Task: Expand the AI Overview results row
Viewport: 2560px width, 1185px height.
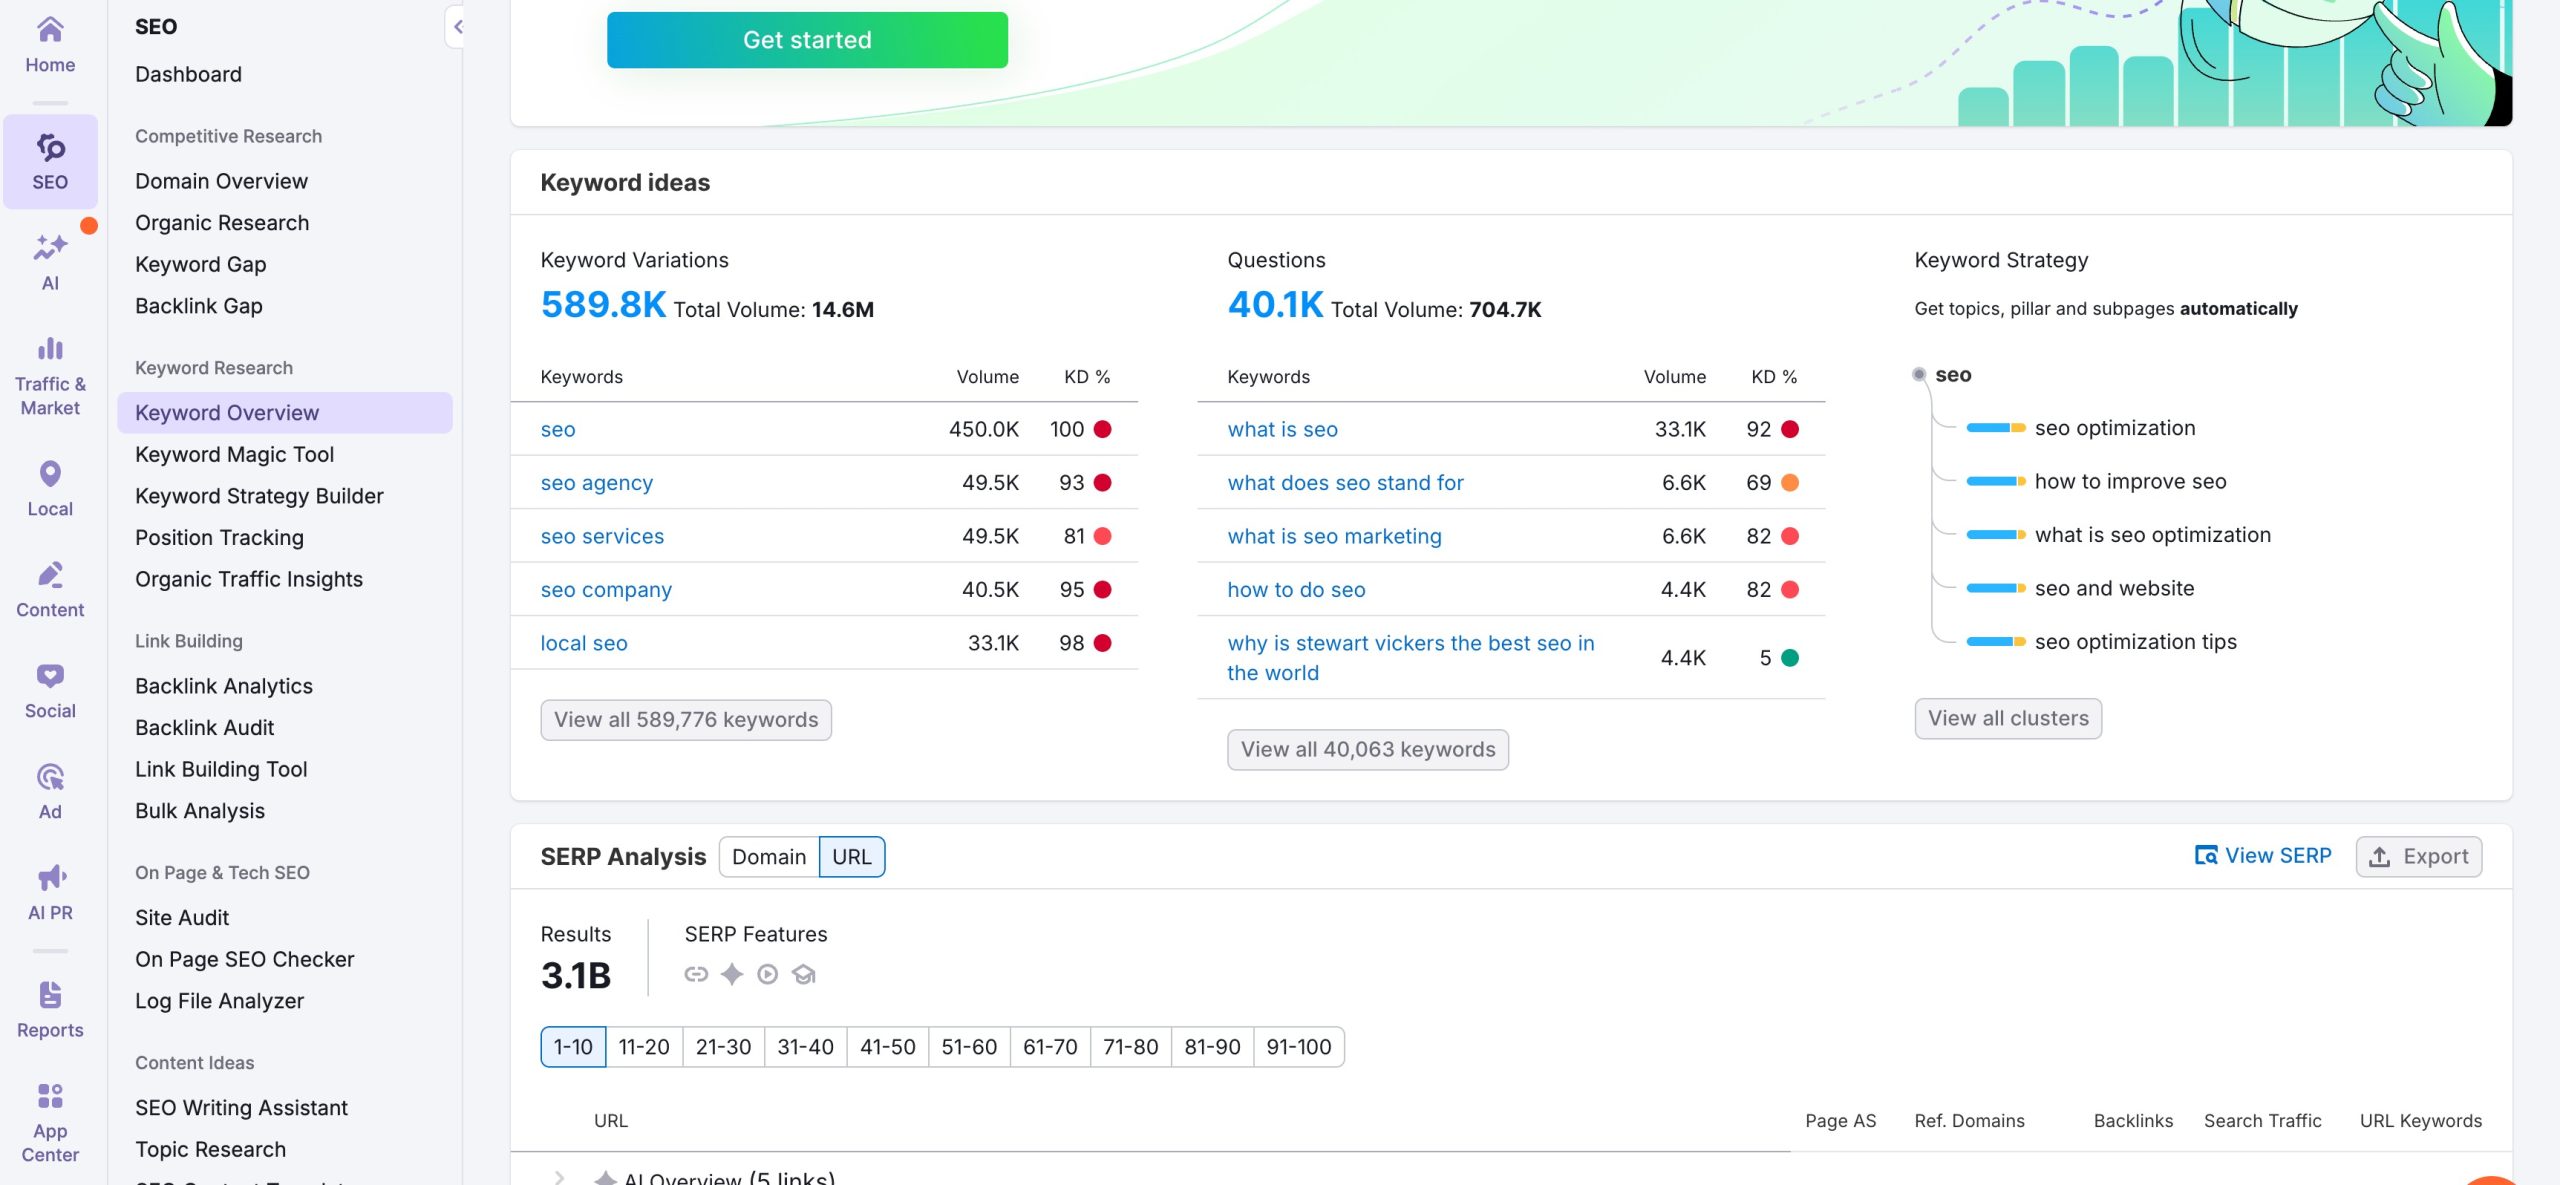Action: (x=561, y=1176)
